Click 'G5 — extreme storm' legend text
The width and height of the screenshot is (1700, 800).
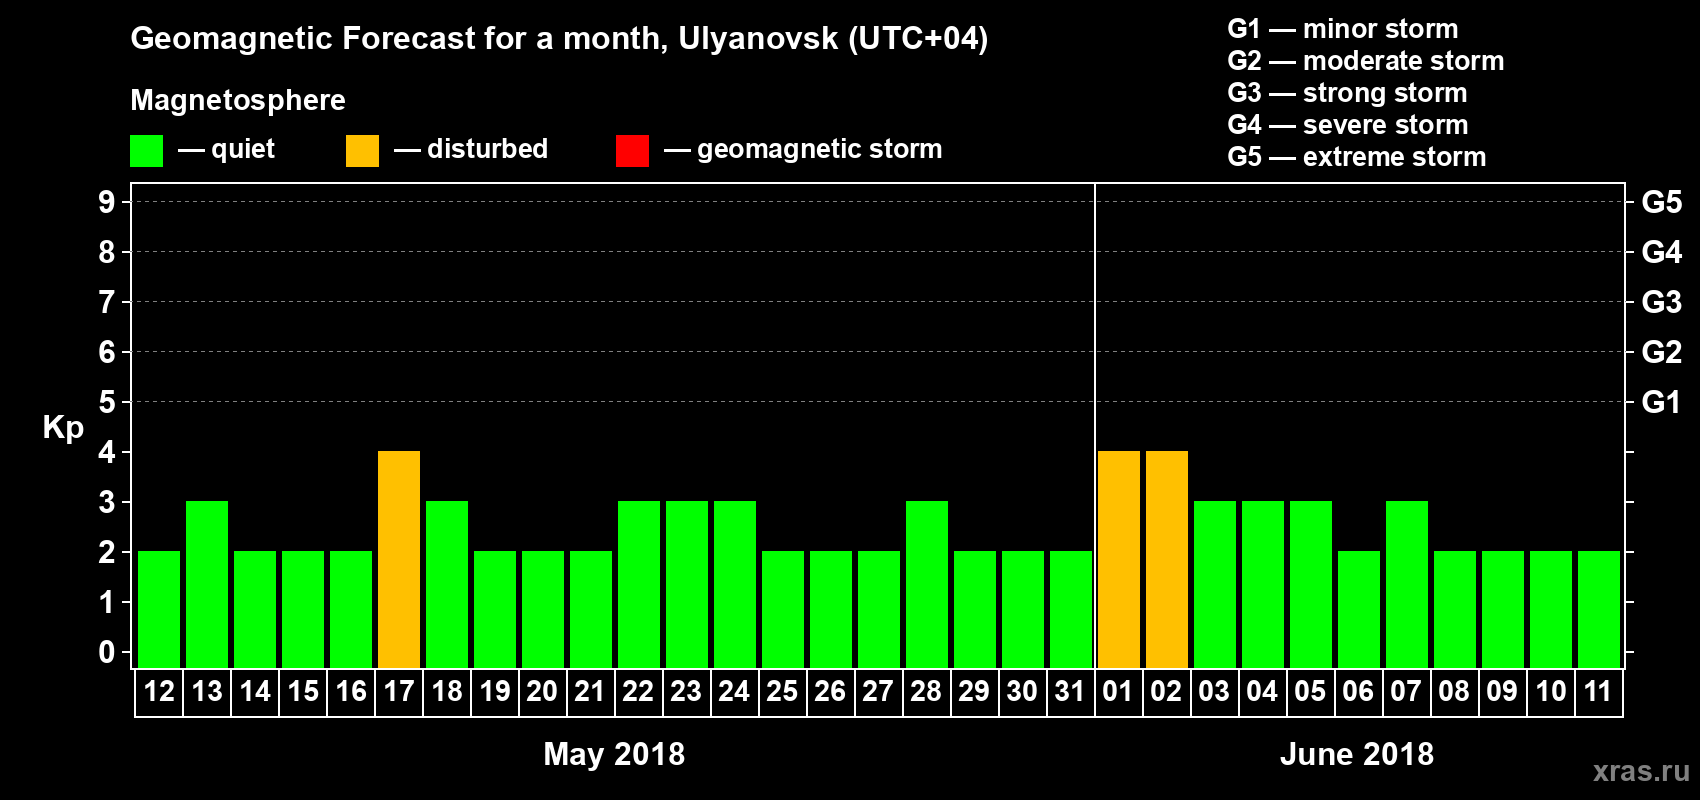[1357, 157]
